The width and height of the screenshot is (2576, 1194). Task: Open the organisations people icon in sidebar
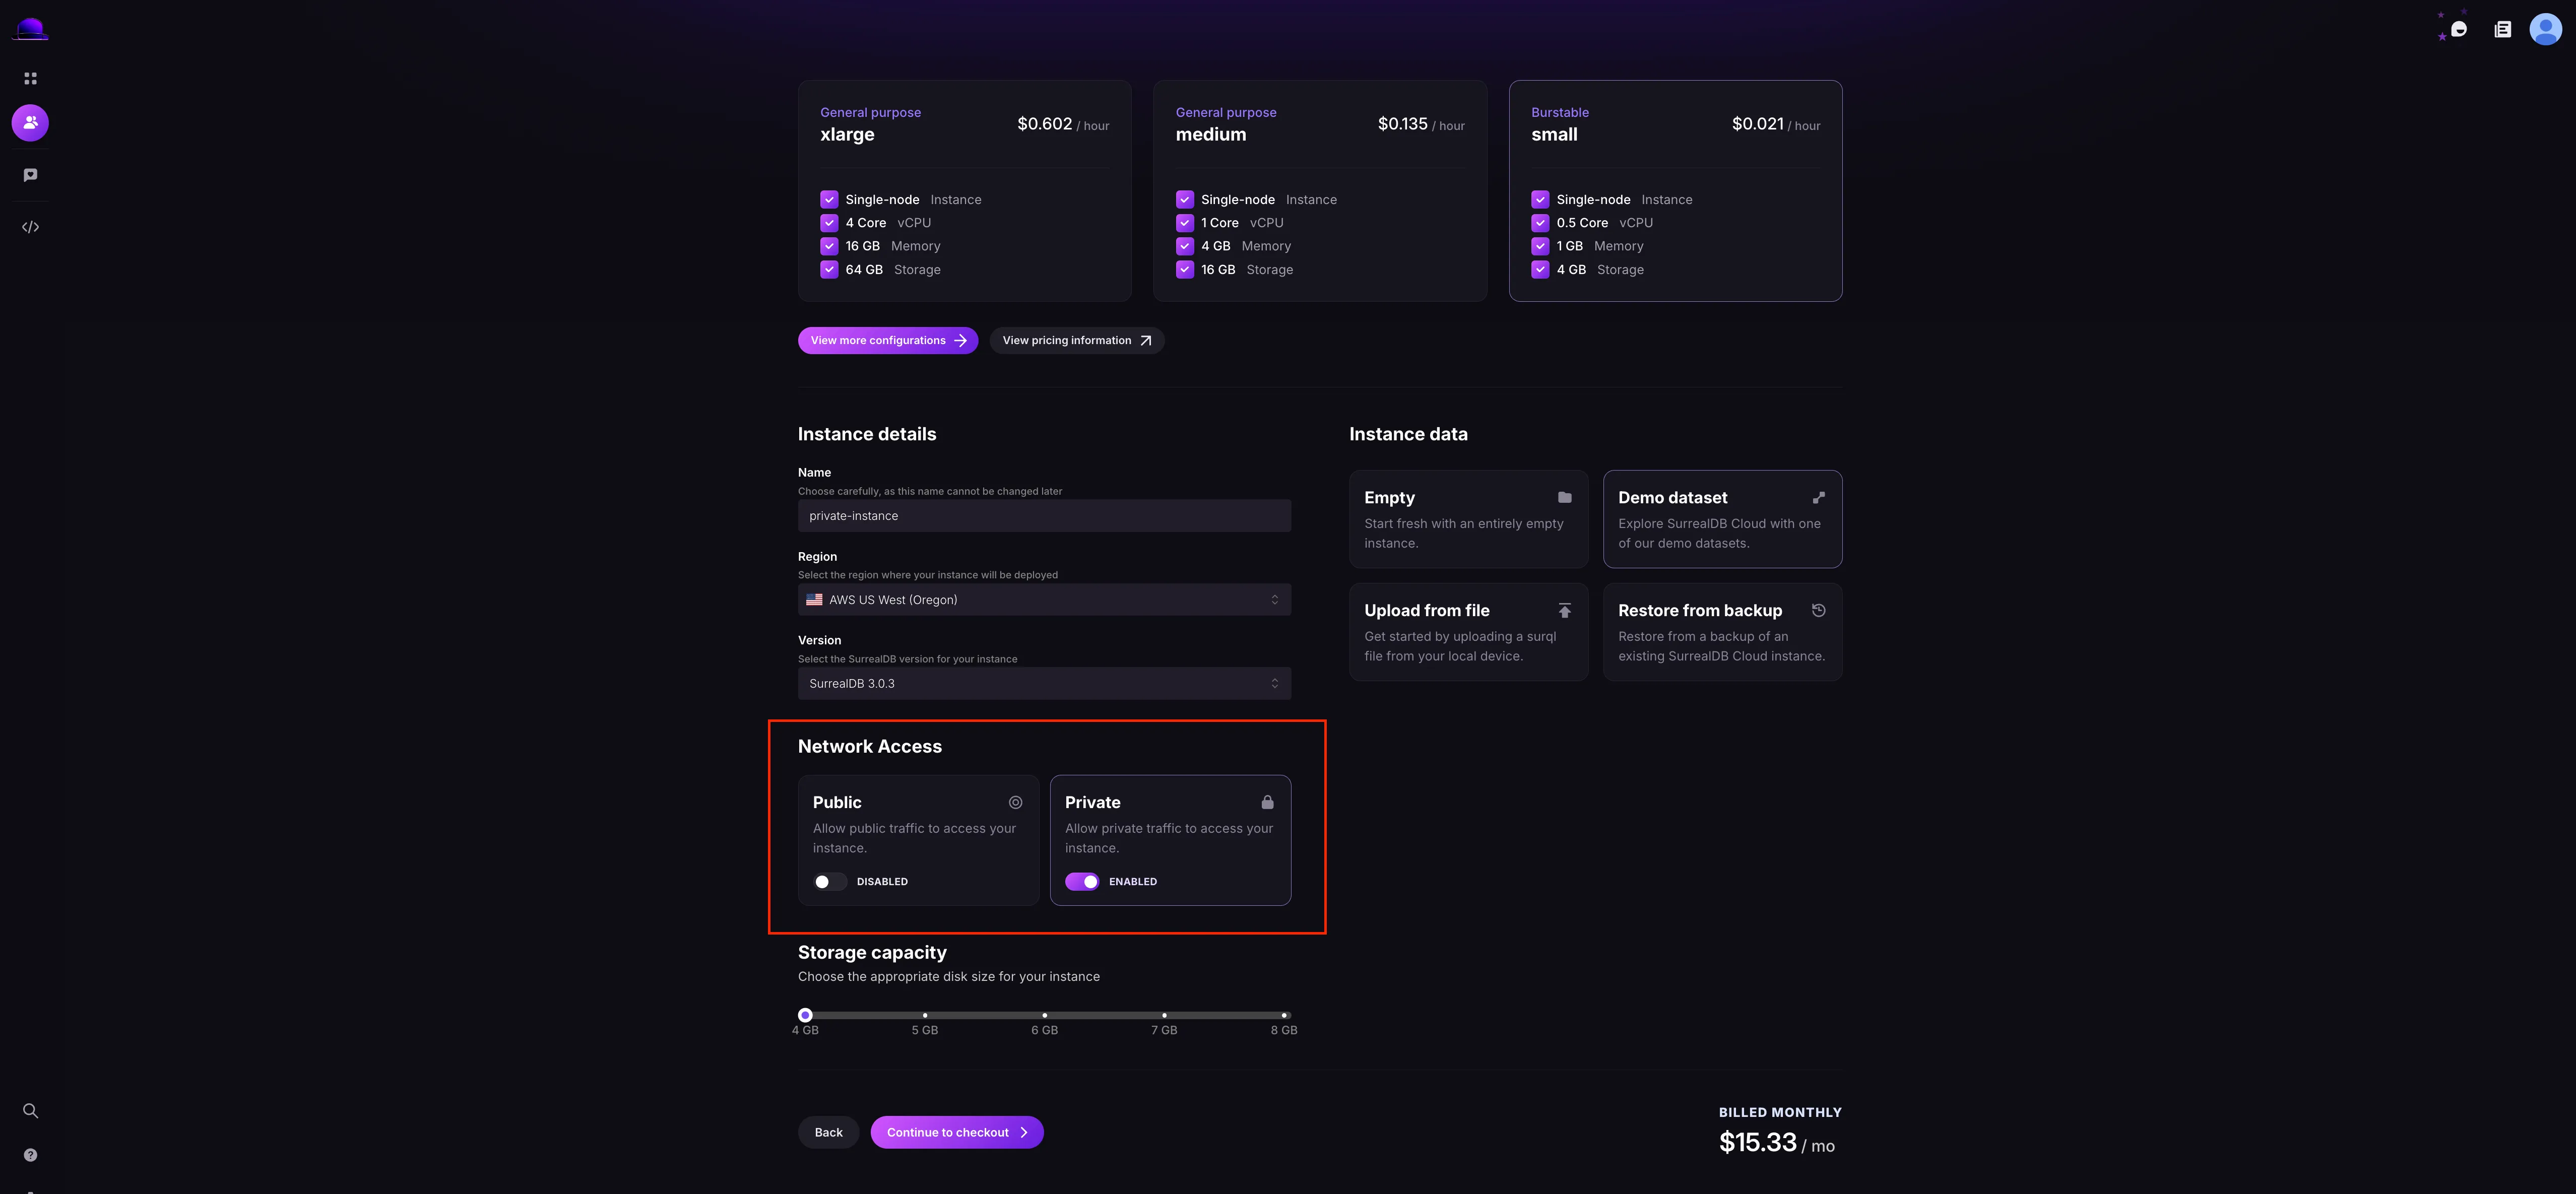pos(30,123)
